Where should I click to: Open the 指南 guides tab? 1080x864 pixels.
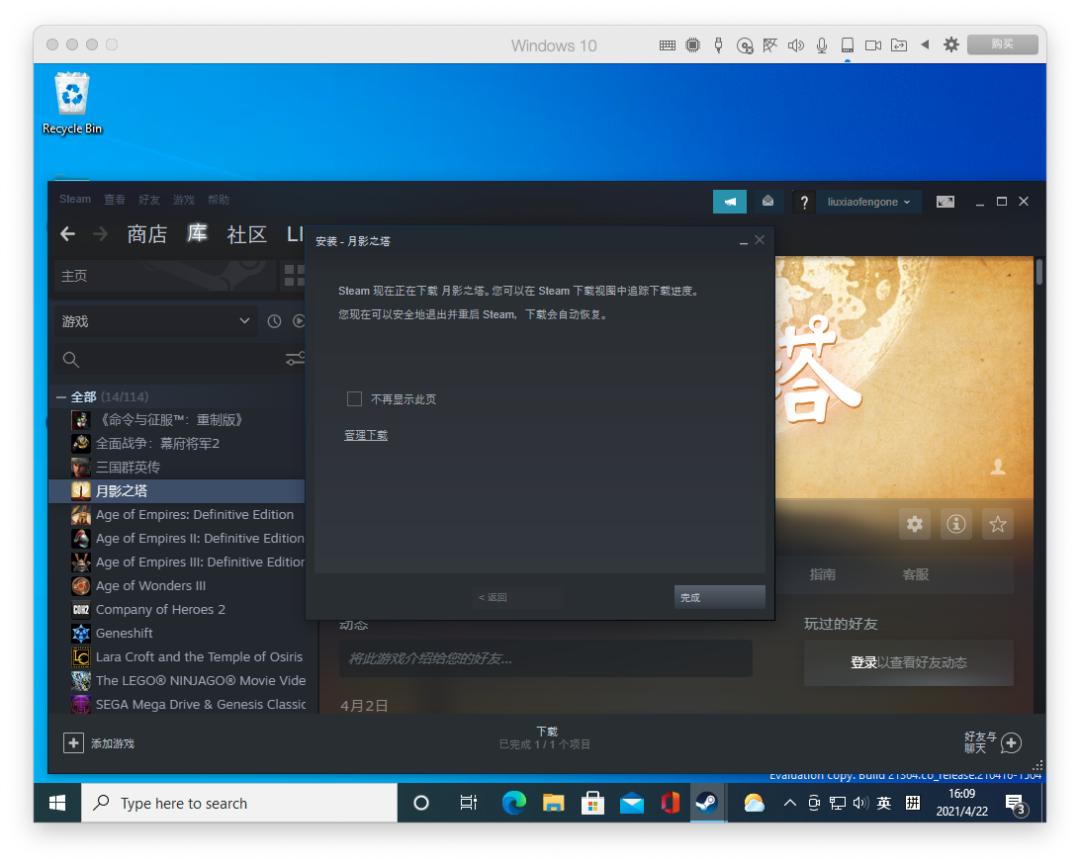(x=822, y=574)
